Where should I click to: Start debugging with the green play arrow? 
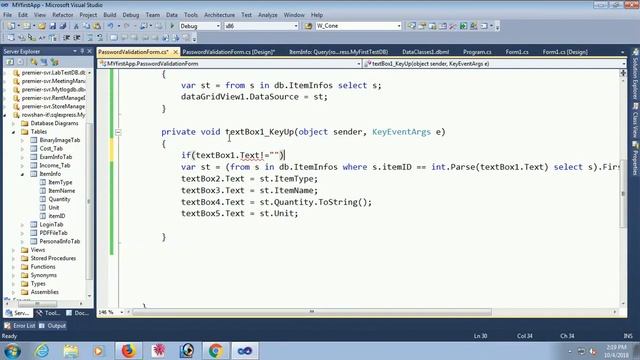(172, 26)
